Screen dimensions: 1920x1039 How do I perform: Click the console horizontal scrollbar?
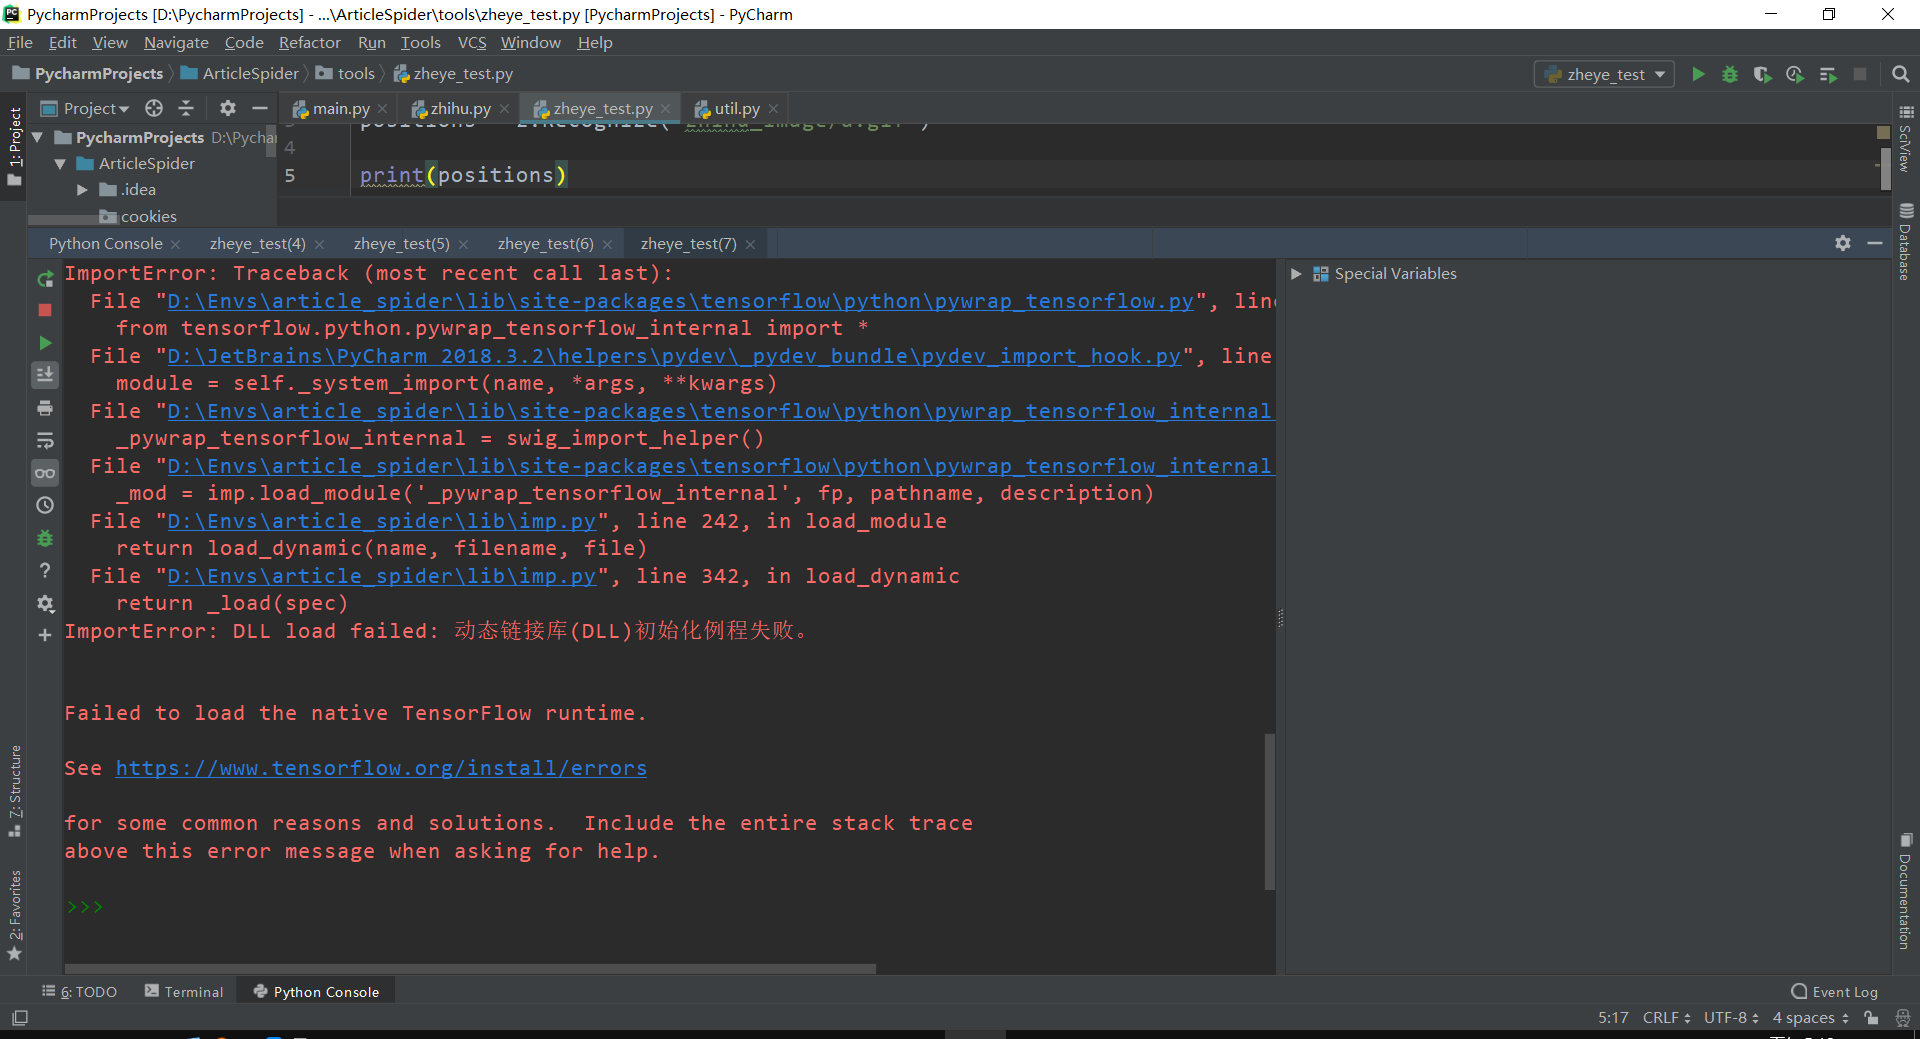(x=470, y=968)
